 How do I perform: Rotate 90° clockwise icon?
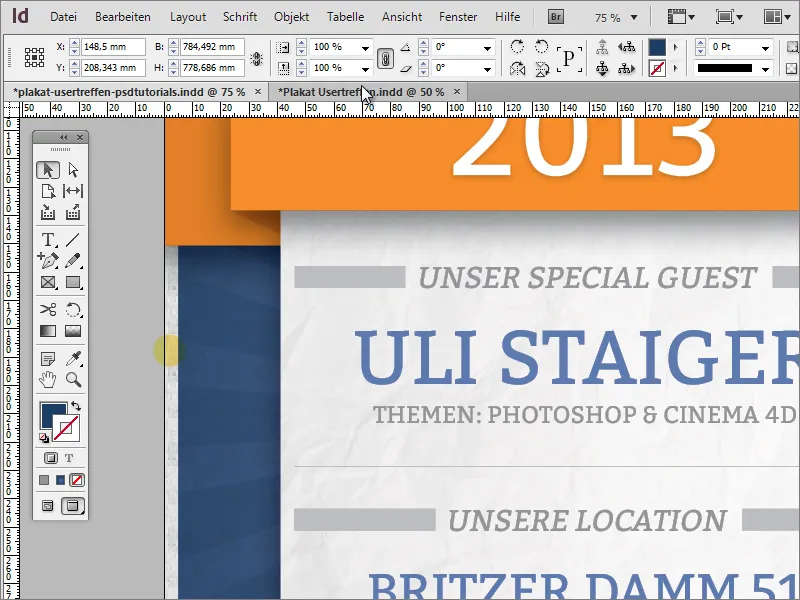pos(517,46)
